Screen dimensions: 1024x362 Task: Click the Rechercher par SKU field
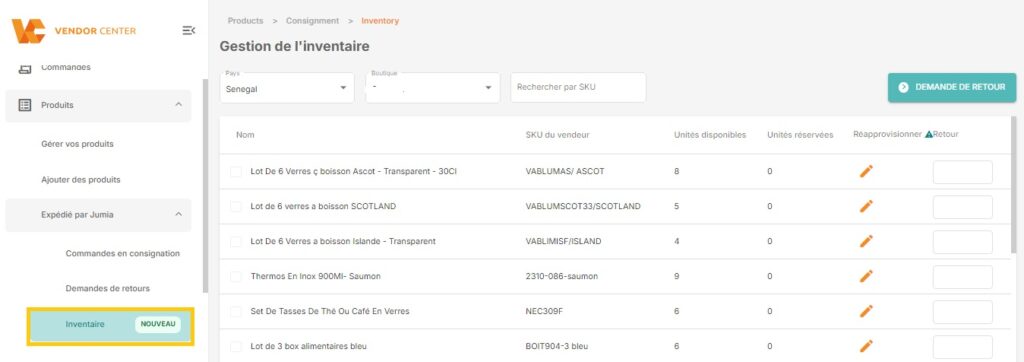tap(578, 88)
